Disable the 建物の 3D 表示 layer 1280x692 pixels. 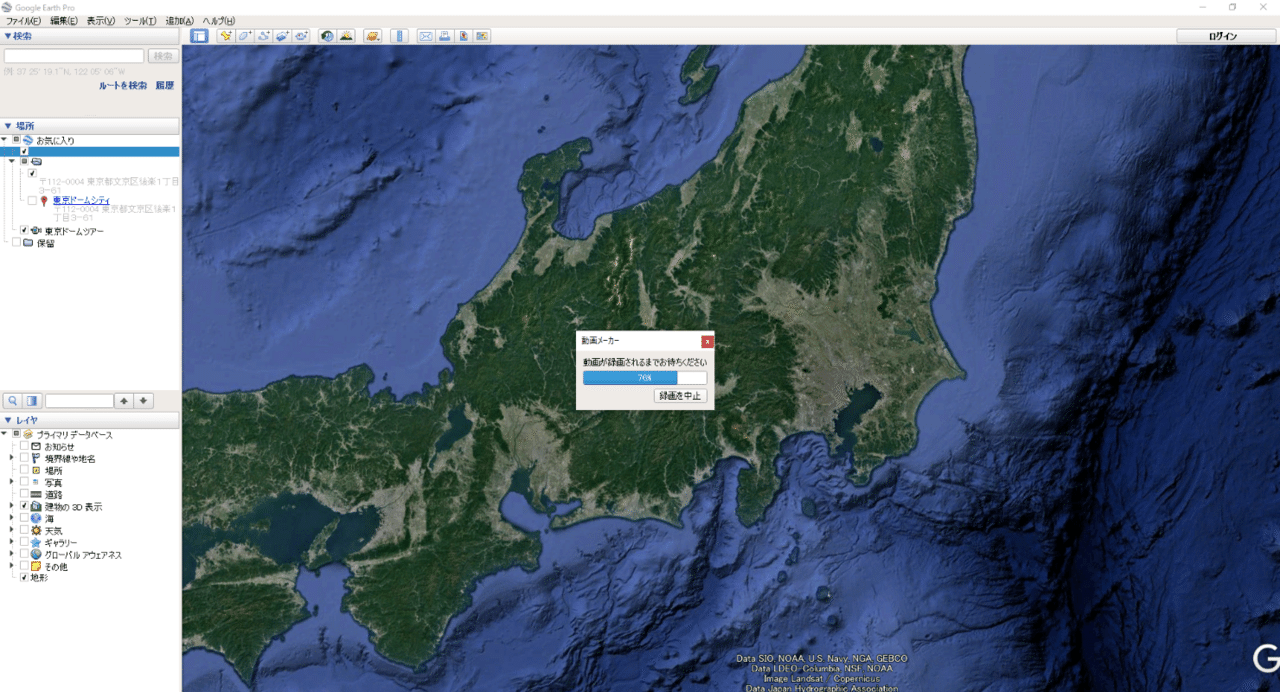tap(25, 505)
